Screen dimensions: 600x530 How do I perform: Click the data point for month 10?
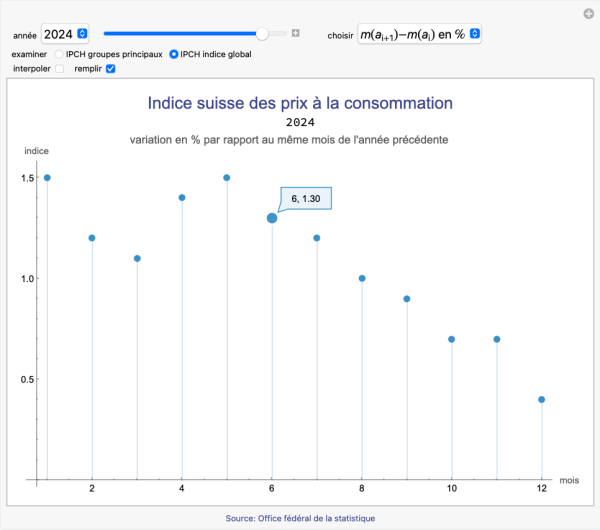click(x=452, y=339)
